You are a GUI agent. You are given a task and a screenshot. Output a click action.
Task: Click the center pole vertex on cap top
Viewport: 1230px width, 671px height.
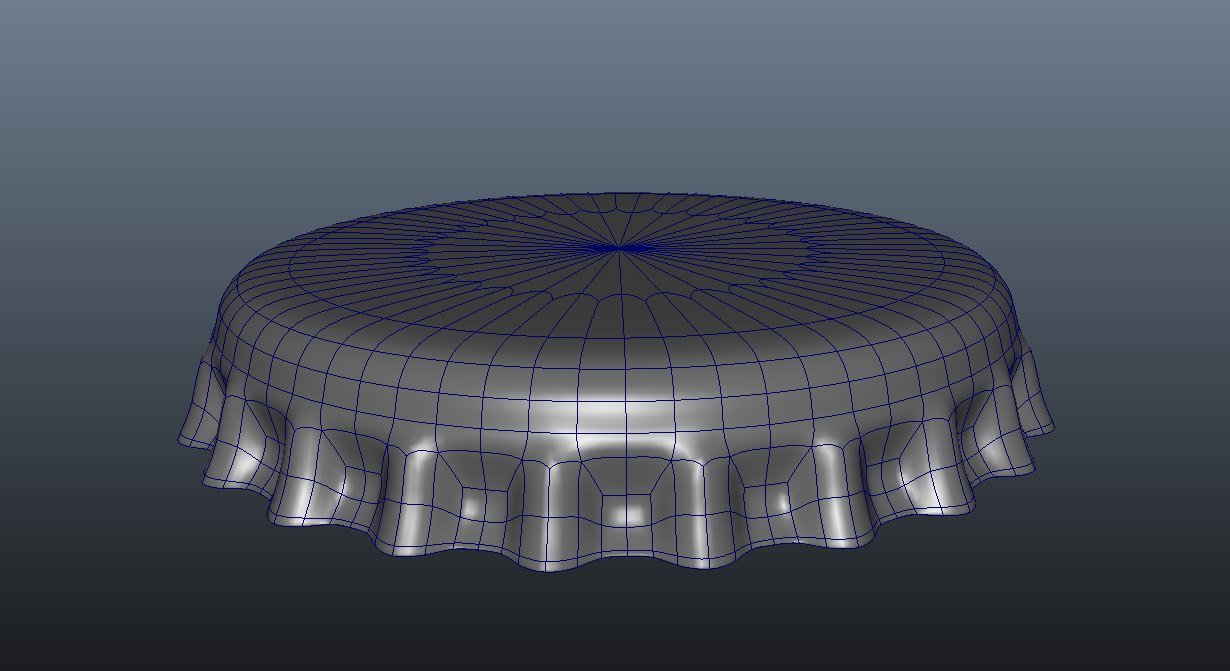point(619,247)
